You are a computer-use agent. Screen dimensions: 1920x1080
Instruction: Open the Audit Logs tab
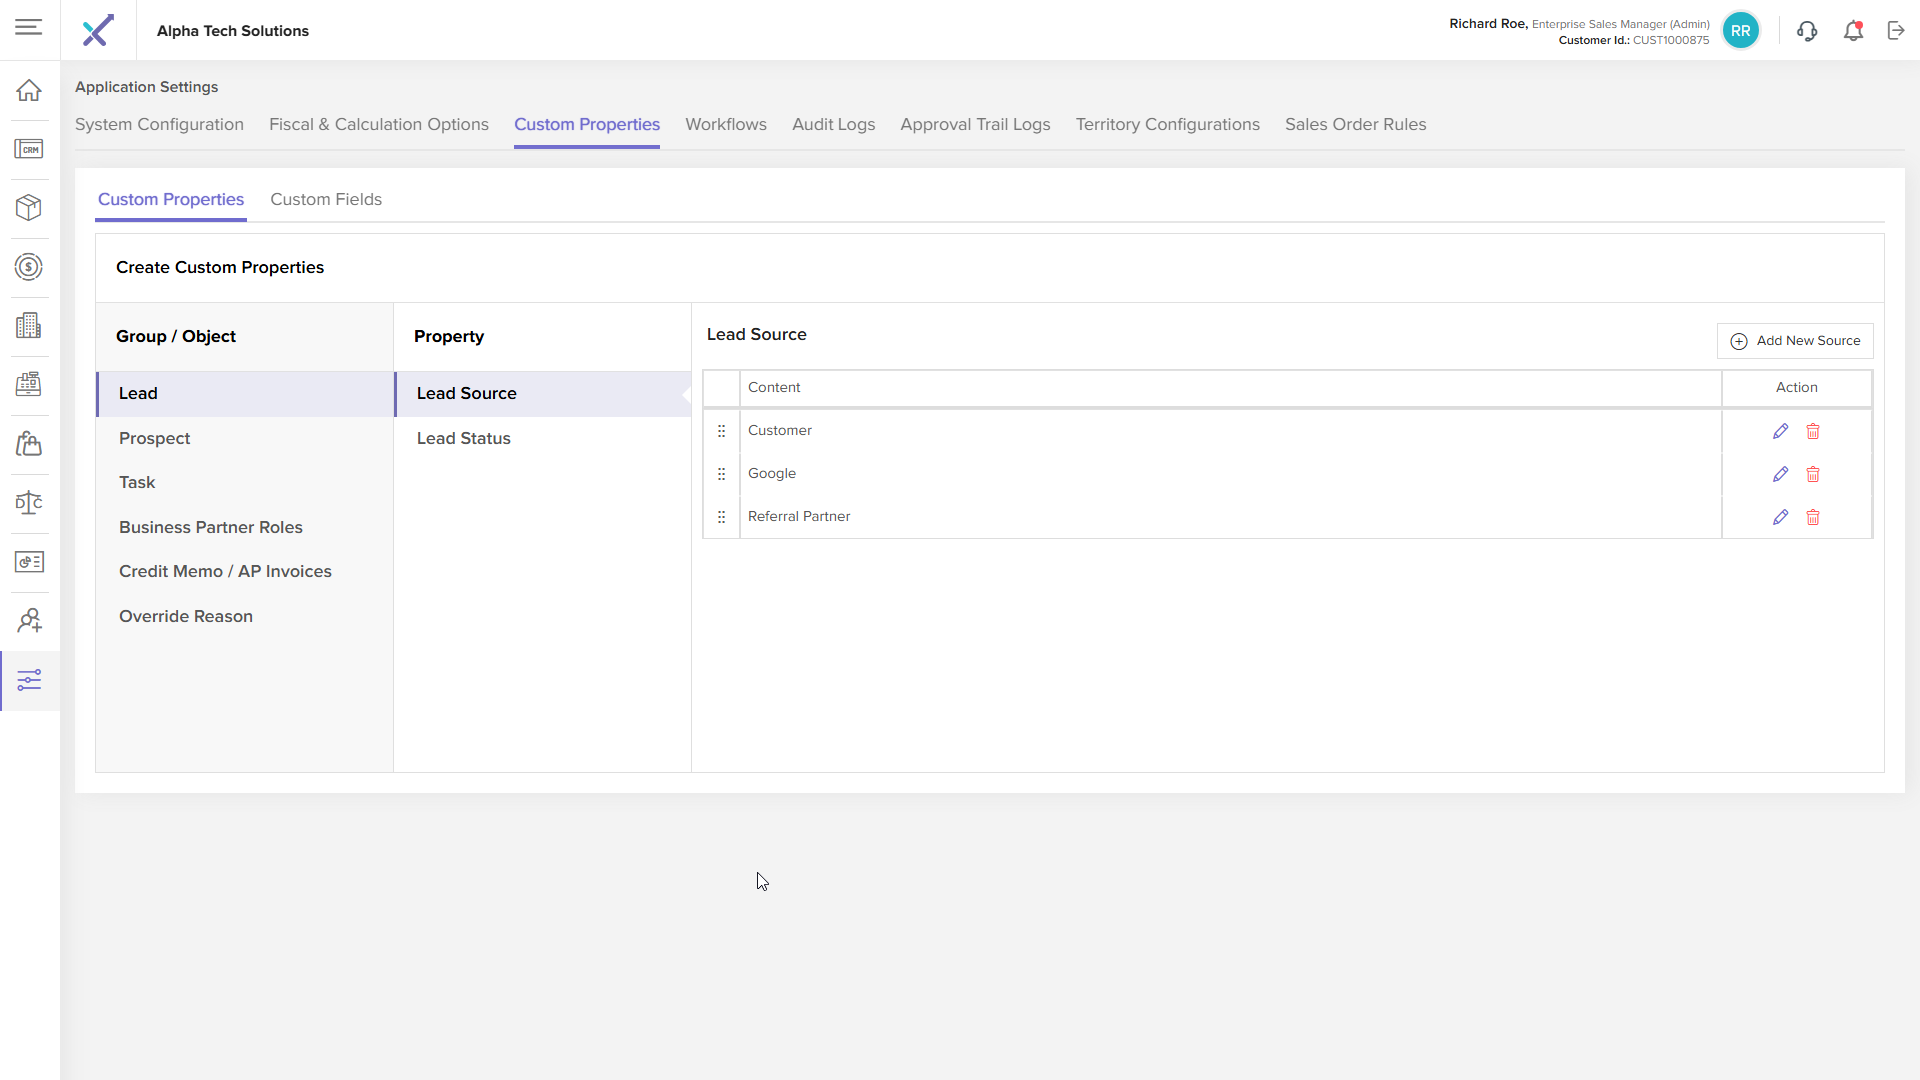pyautogui.click(x=833, y=124)
